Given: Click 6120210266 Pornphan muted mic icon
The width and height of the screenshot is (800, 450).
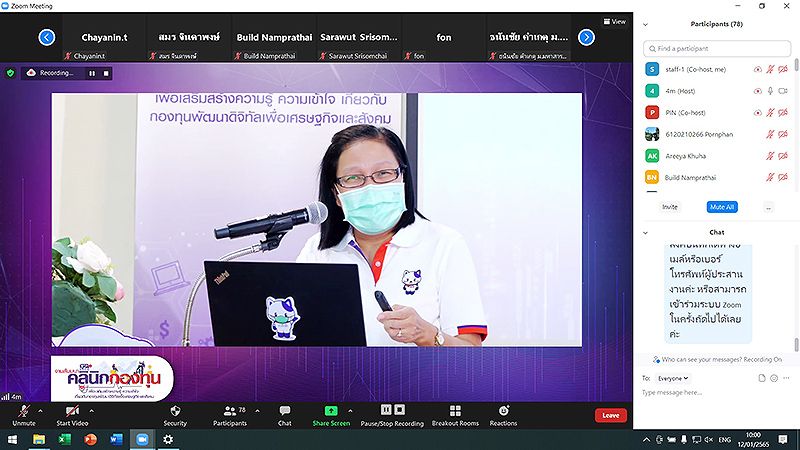Looking at the screenshot, I should click(x=770, y=135).
